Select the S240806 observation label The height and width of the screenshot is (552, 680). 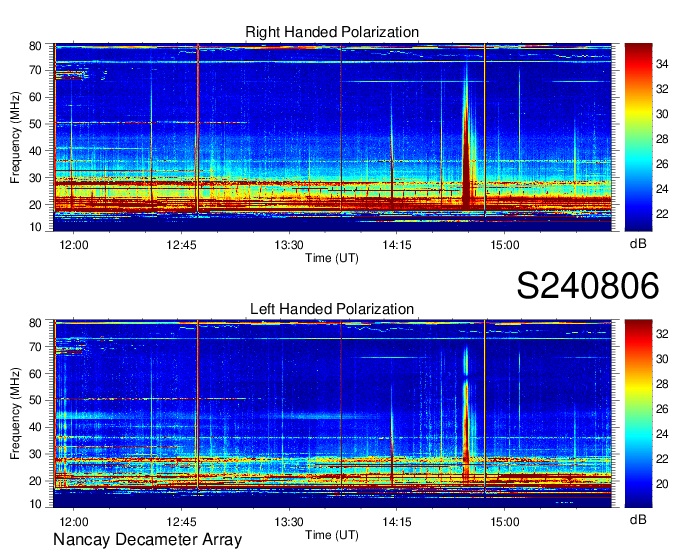click(x=588, y=286)
